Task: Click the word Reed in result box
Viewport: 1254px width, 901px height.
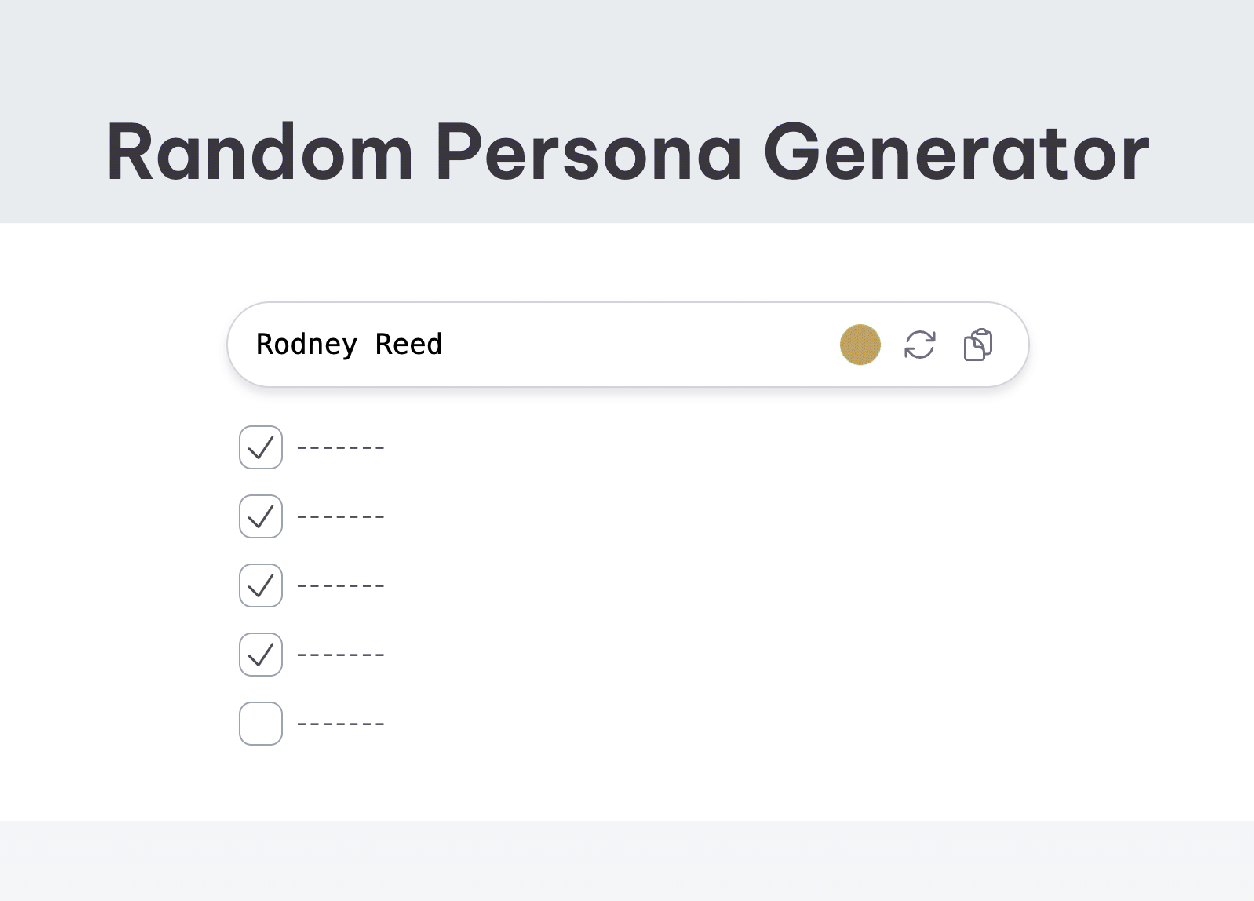Action: coord(409,344)
